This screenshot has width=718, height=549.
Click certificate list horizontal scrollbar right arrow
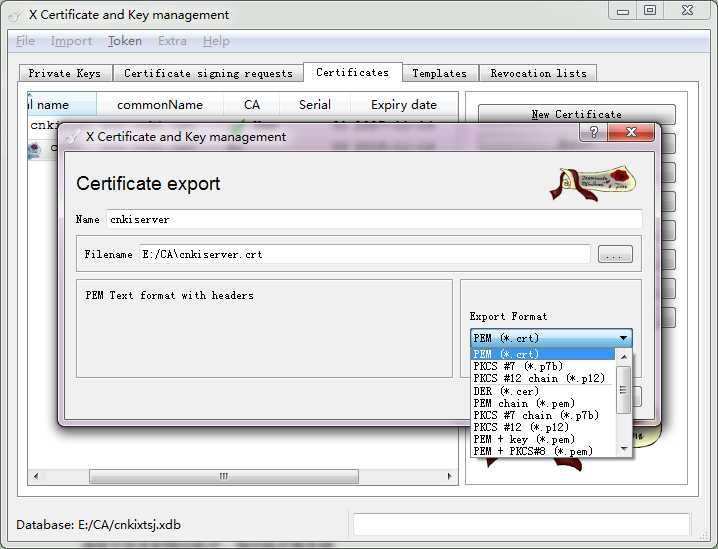coord(450,476)
